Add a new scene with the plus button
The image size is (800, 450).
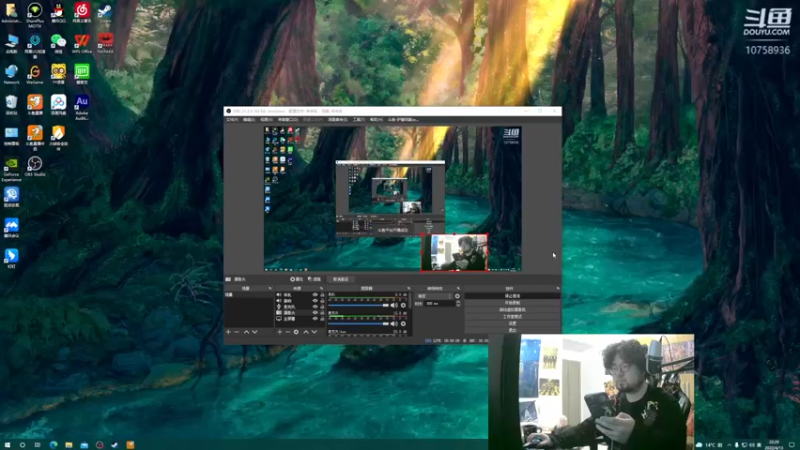[x=228, y=332]
